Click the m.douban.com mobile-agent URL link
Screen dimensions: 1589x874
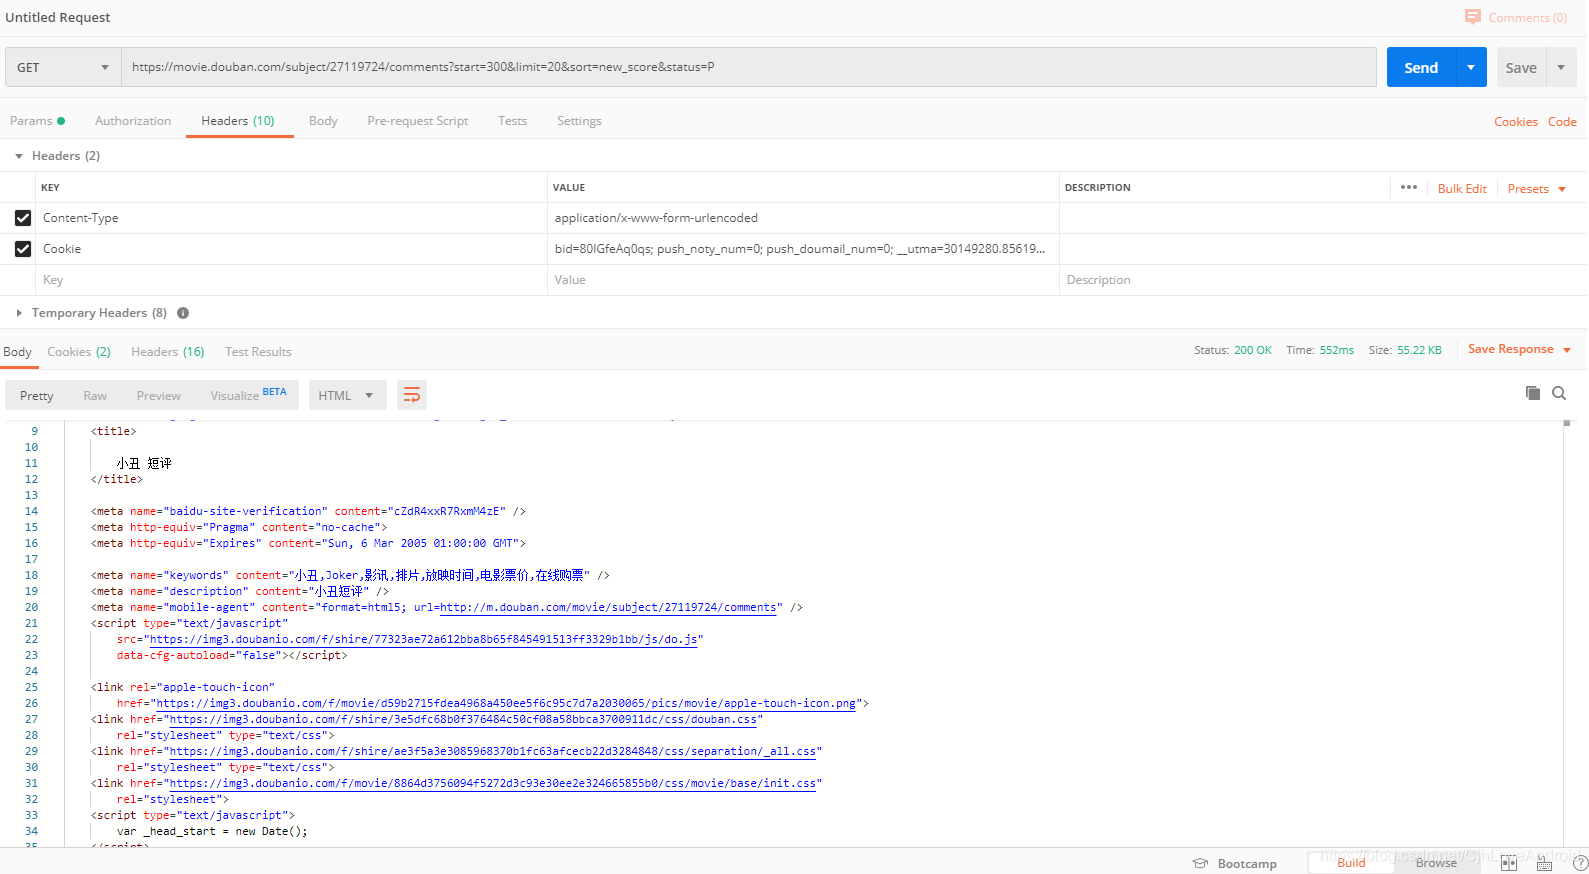coord(609,607)
